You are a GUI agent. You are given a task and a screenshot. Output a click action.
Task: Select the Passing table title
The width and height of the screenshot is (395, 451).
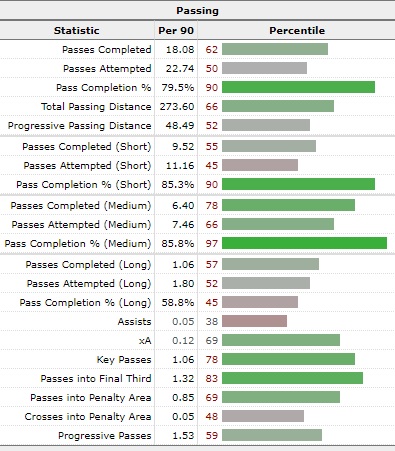point(197,11)
